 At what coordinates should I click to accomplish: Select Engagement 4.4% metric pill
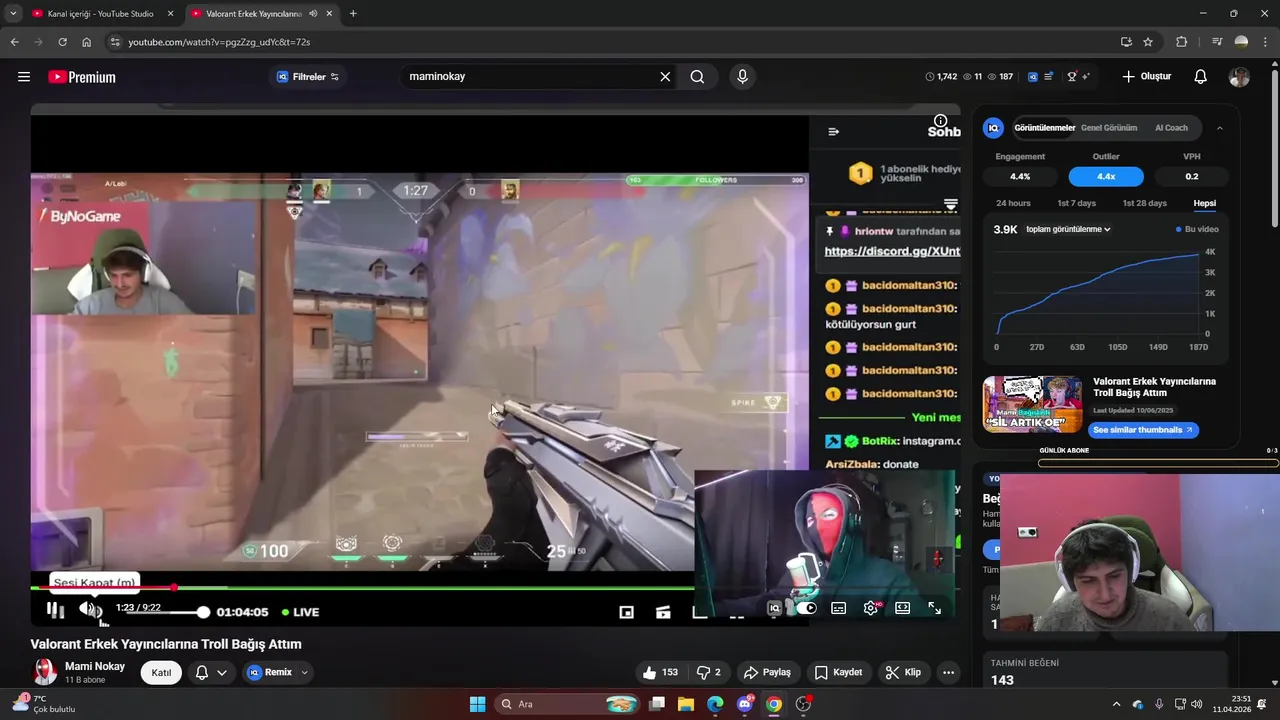coord(1020,176)
